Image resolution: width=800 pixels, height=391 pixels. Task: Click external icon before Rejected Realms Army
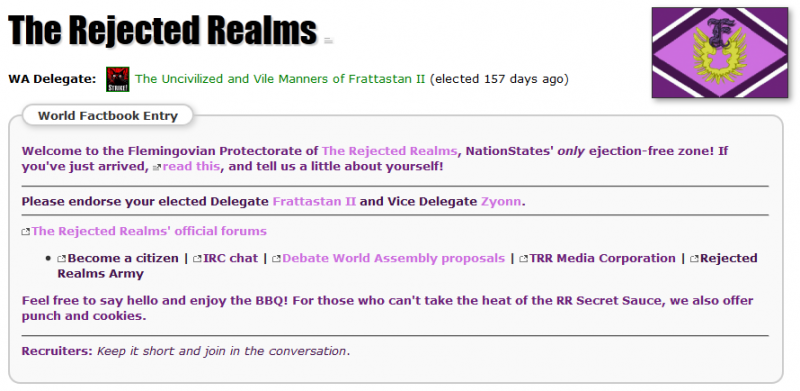(694, 259)
